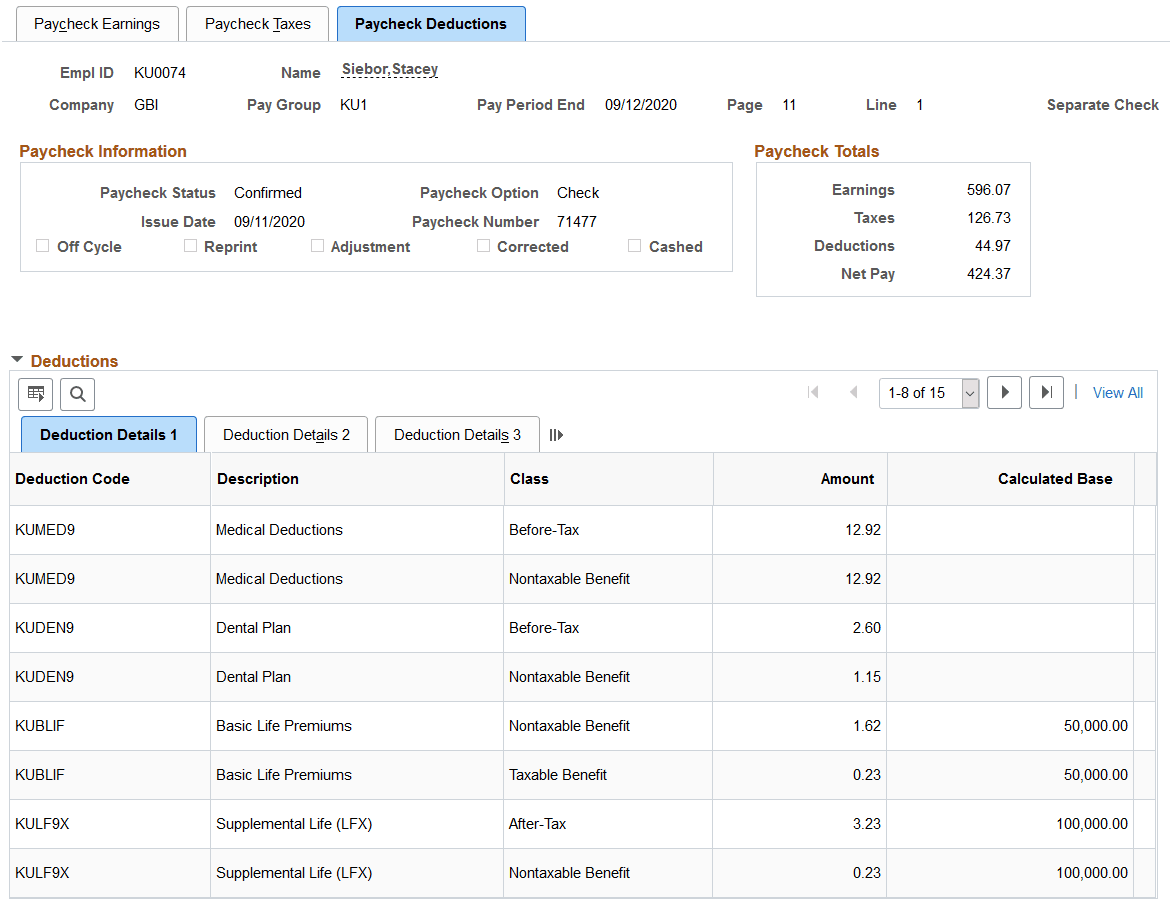
Task: Open the Paycheck Taxes tab
Action: [257, 22]
